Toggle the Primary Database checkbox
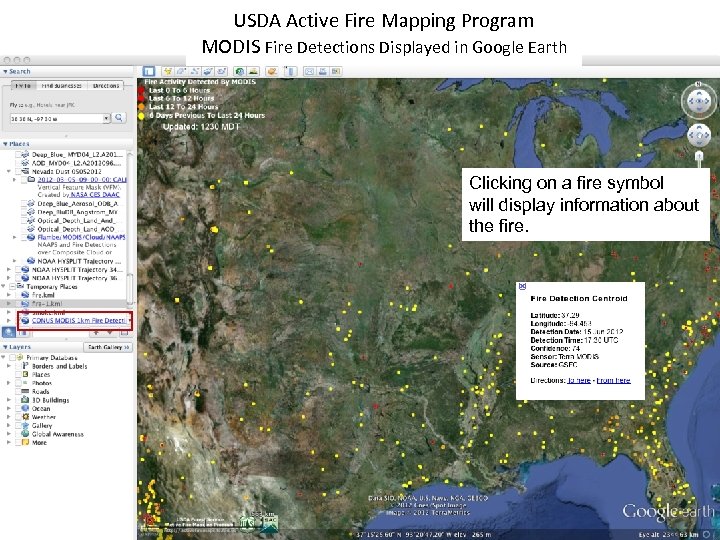The width and height of the screenshot is (720, 540). [x=12, y=357]
